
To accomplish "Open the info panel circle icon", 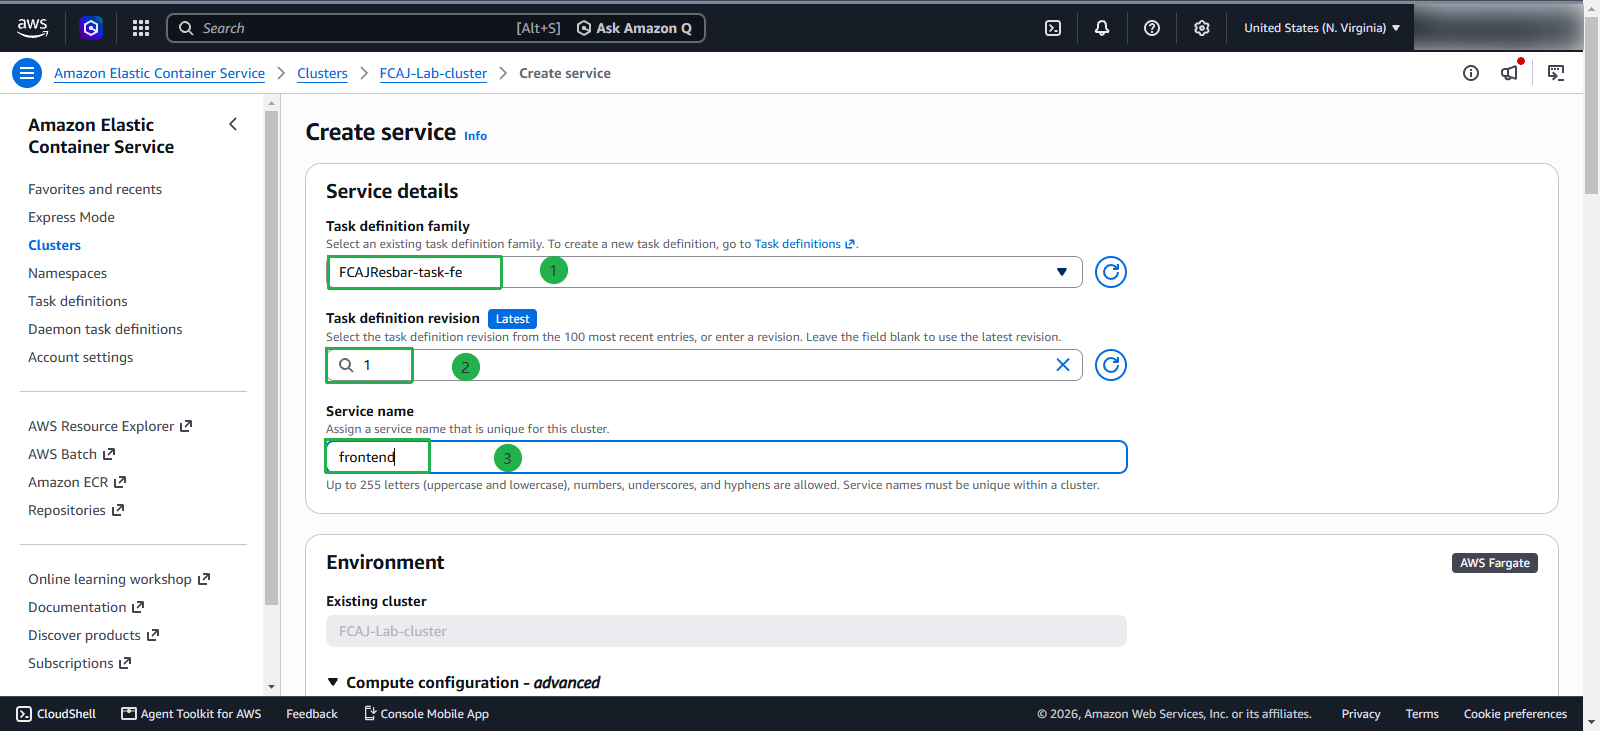I will tap(1471, 73).
